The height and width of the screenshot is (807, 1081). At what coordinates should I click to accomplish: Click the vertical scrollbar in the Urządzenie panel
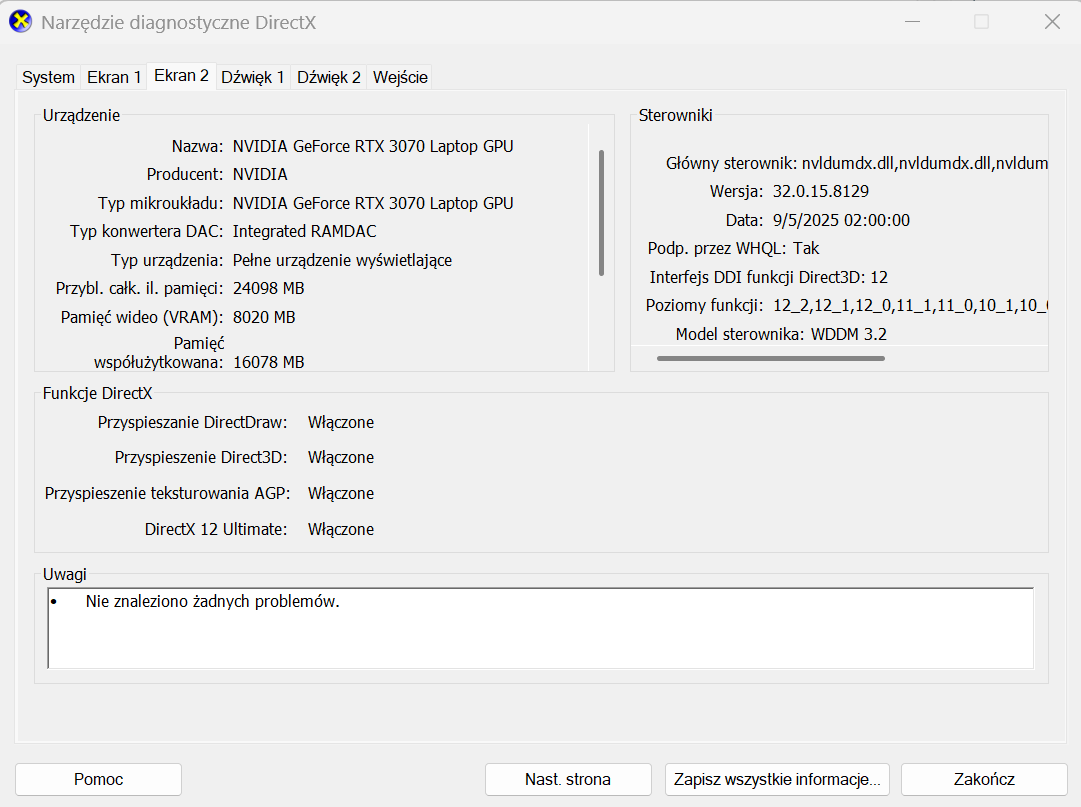coord(601,212)
